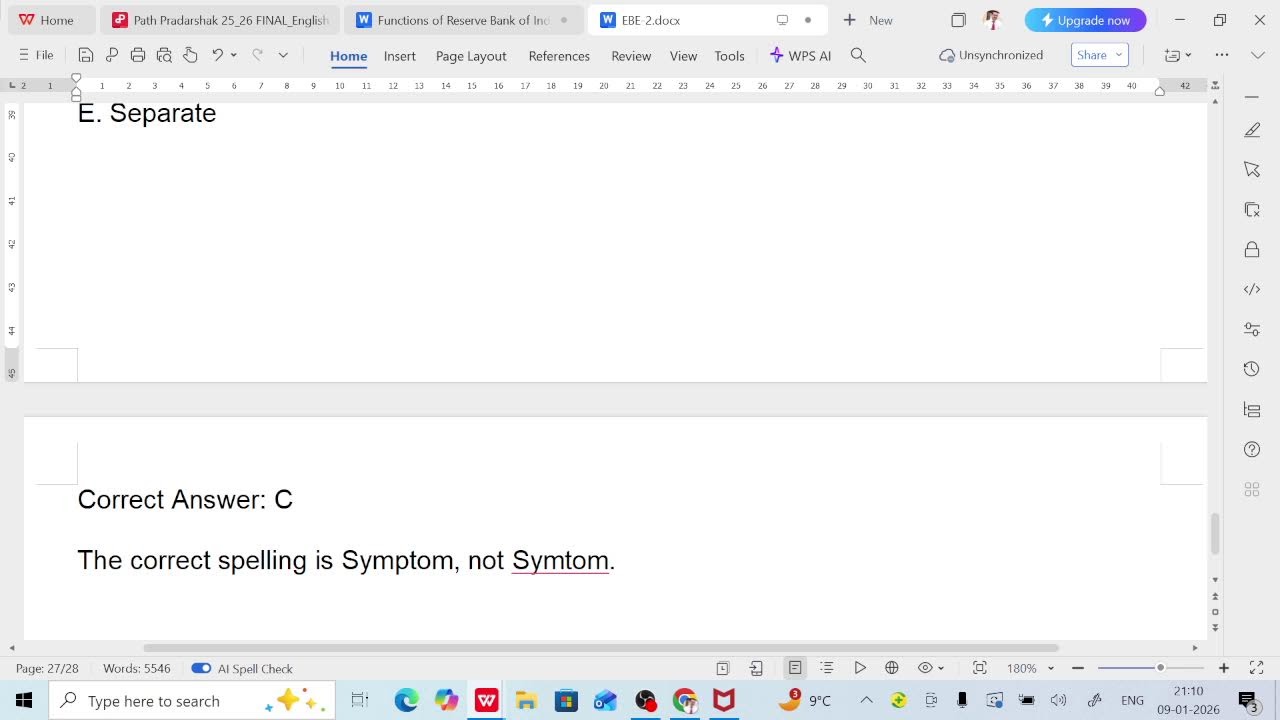Viewport: 1280px width, 720px height.
Task: Open the WPS AI button
Action: [x=800, y=56]
